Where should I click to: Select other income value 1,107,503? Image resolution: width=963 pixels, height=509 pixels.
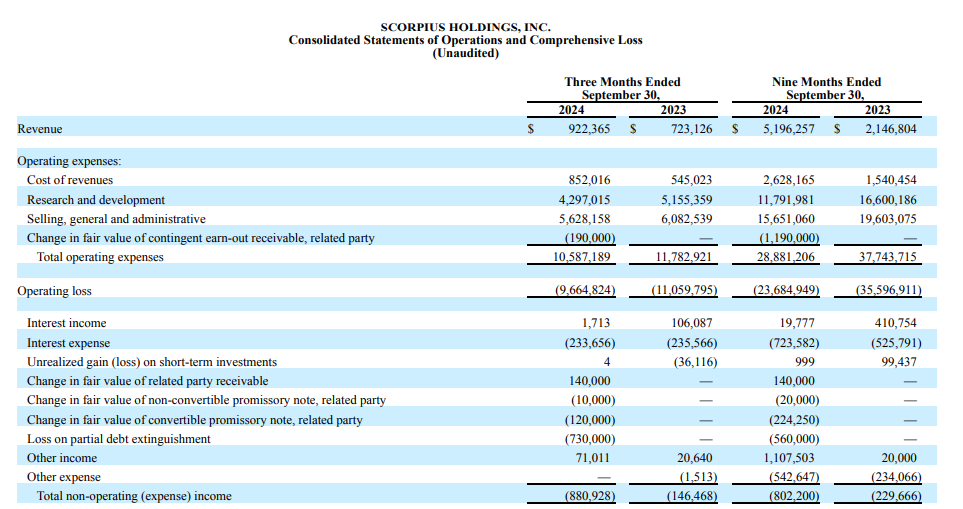(789, 457)
